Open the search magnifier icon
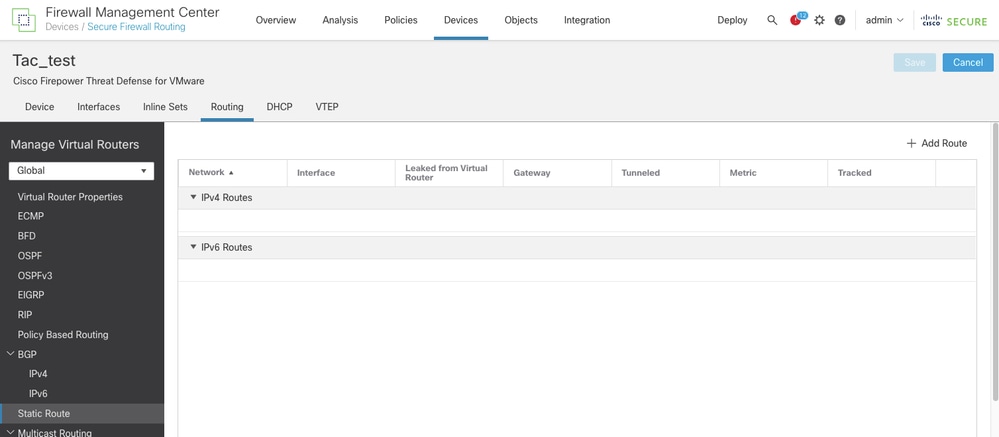The width and height of the screenshot is (999, 437). 772,20
